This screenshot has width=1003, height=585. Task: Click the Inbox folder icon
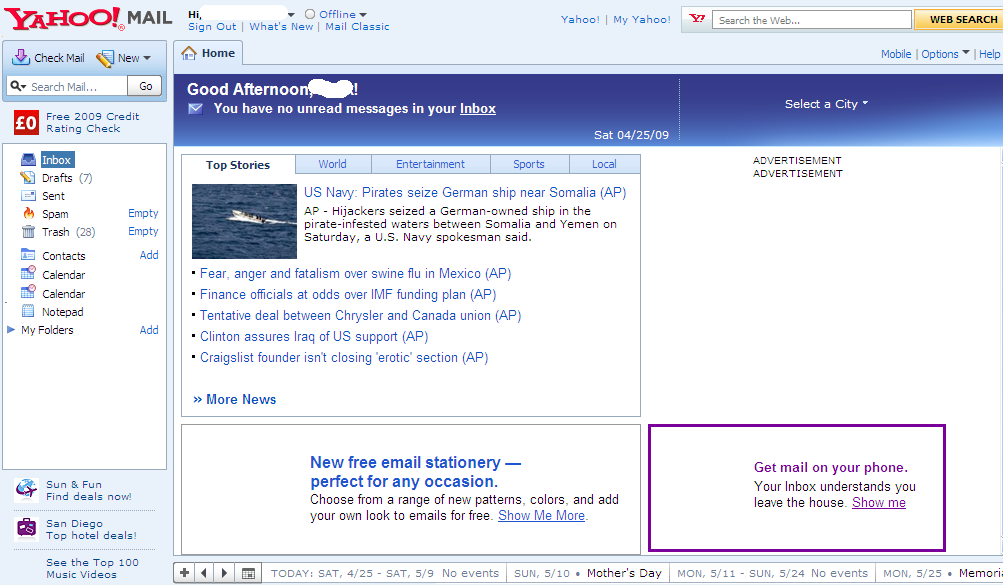(x=28, y=159)
